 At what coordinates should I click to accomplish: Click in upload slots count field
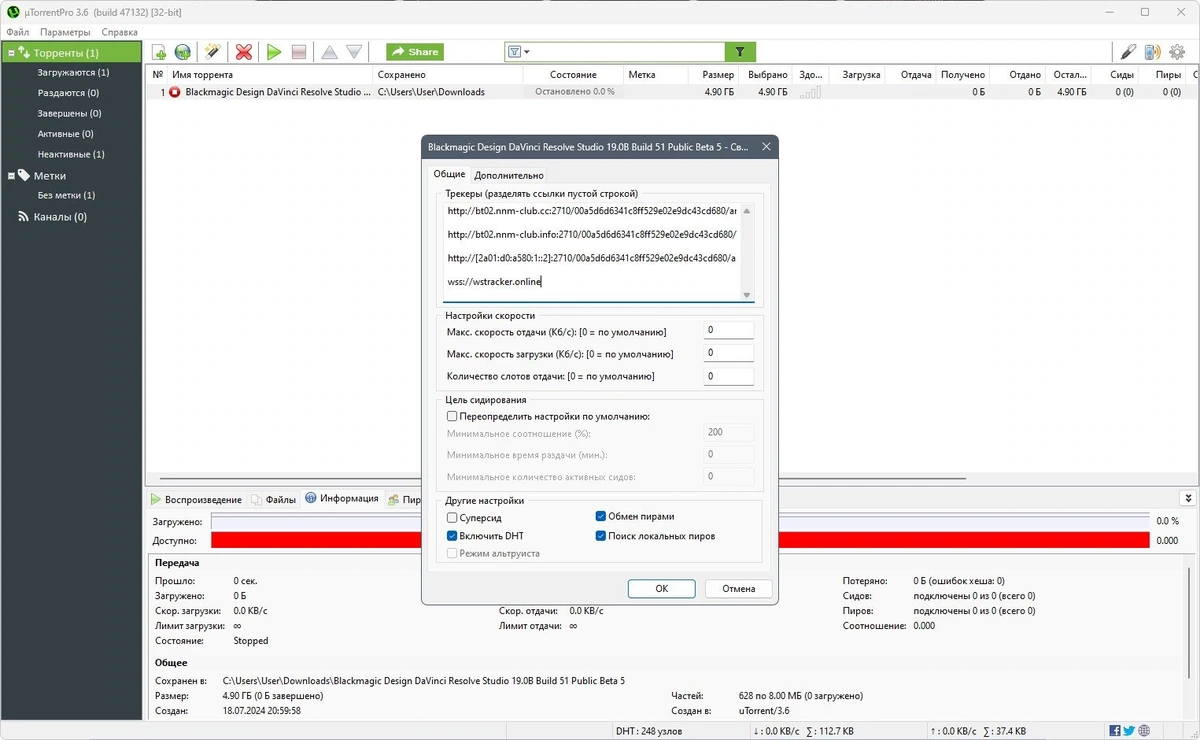click(728, 376)
